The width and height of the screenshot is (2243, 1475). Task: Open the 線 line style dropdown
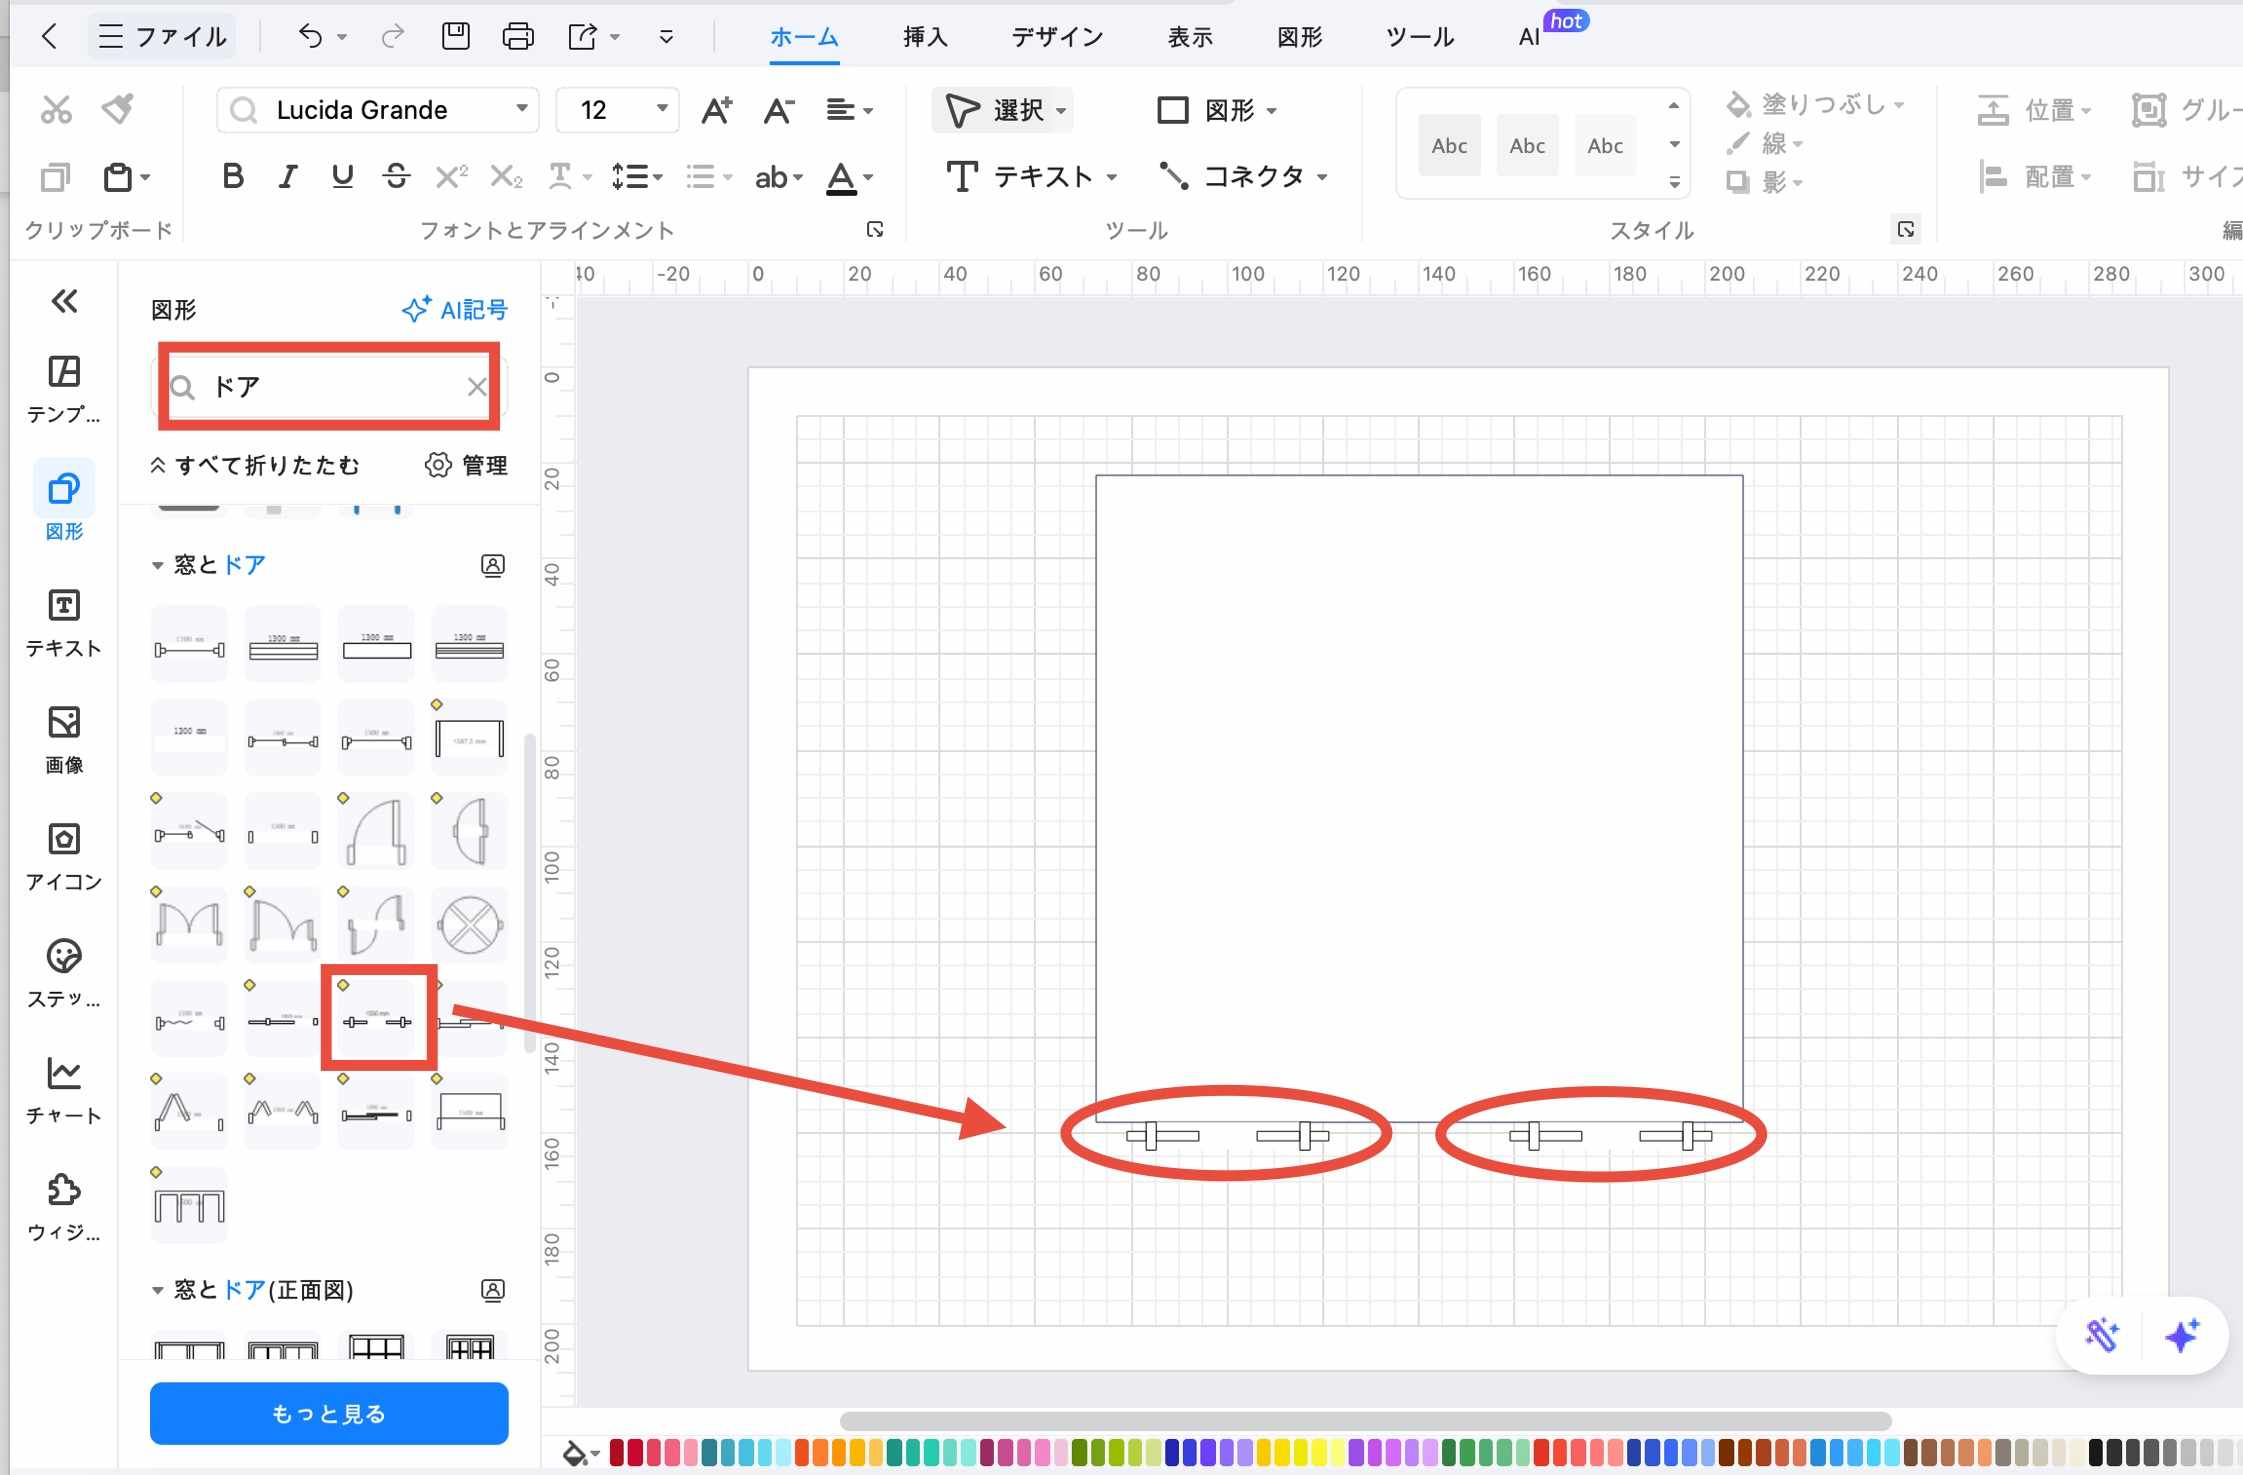point(1765,143)
